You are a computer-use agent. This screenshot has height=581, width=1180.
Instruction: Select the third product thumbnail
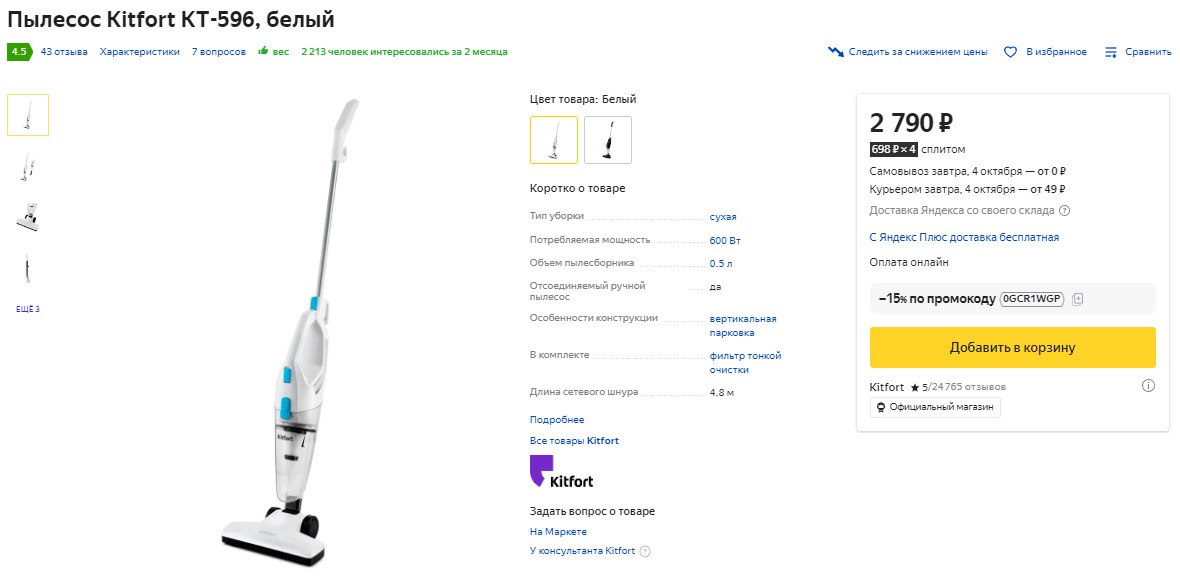[x=28, y=217]
